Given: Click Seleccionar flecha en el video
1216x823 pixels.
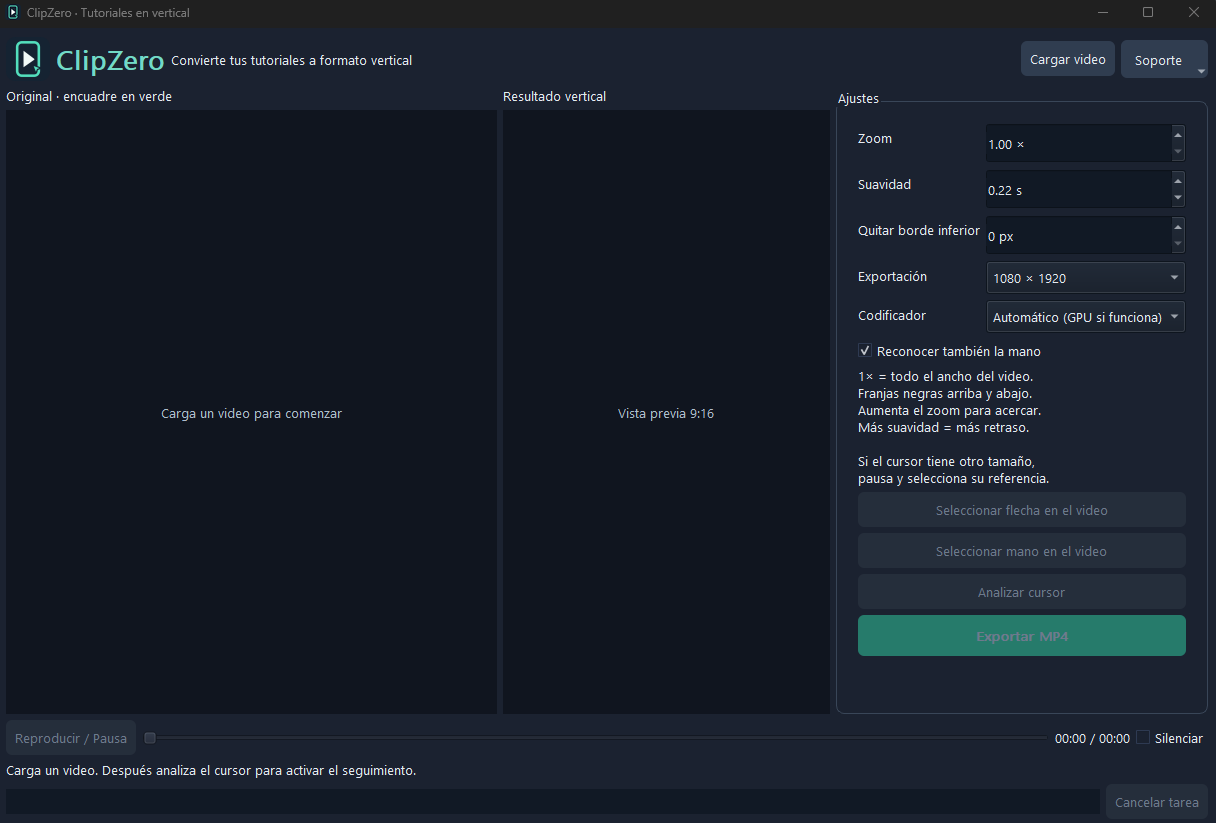Looking at the screenshot, I should (1022, 510).
